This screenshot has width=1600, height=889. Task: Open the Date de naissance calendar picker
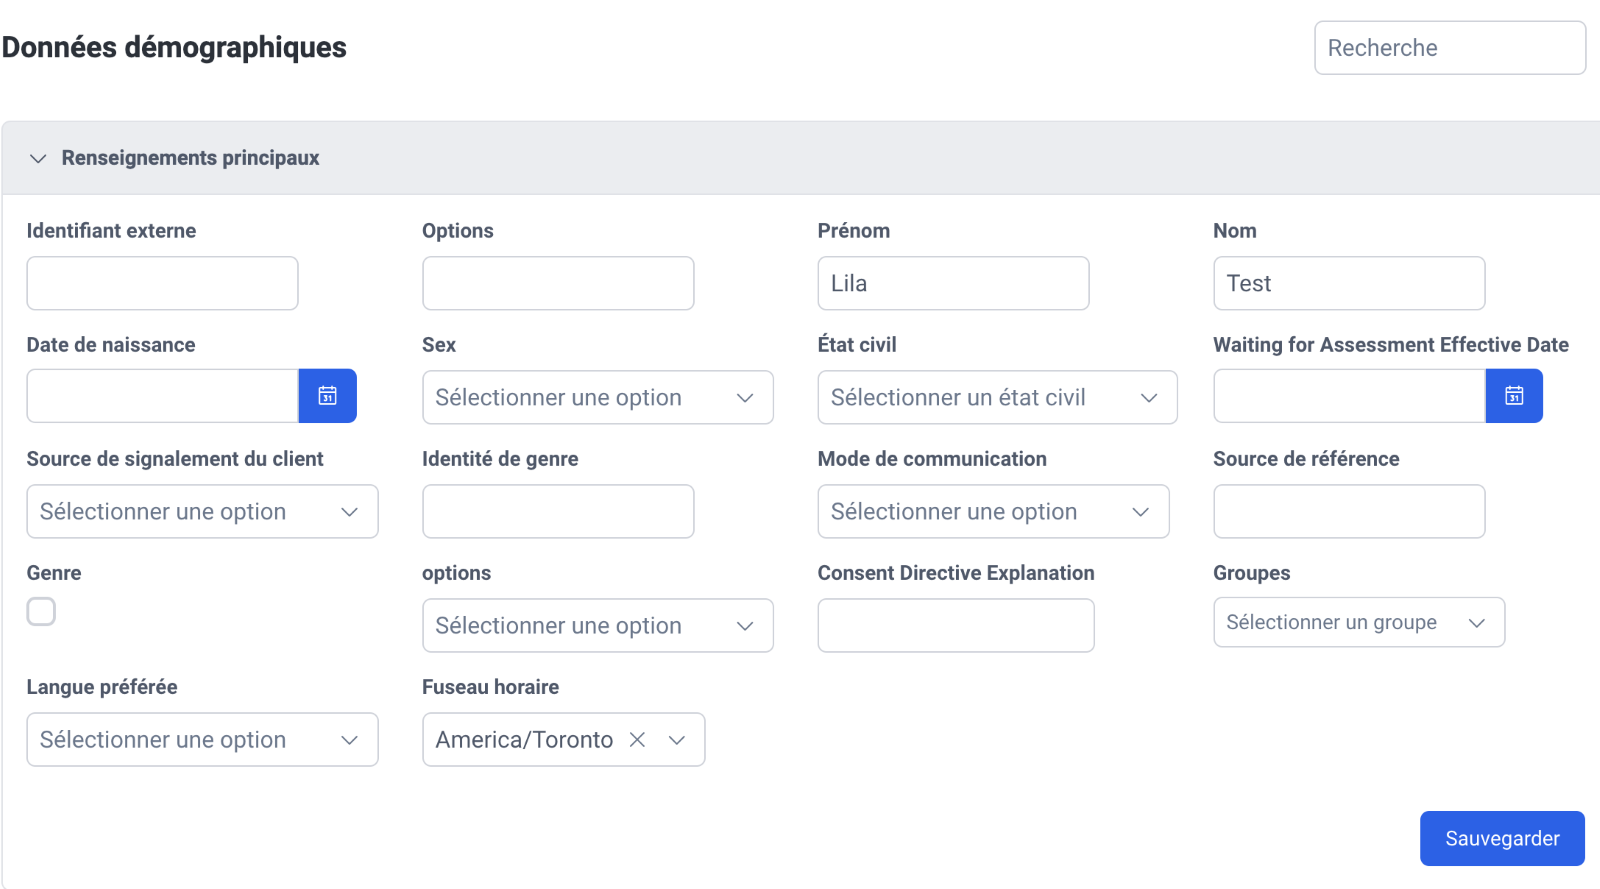point(327,396)
